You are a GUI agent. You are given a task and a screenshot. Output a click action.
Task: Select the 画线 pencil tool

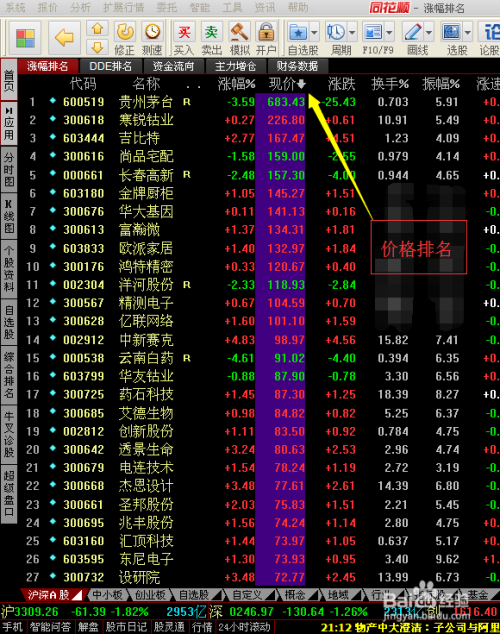(x=413, y=32)
